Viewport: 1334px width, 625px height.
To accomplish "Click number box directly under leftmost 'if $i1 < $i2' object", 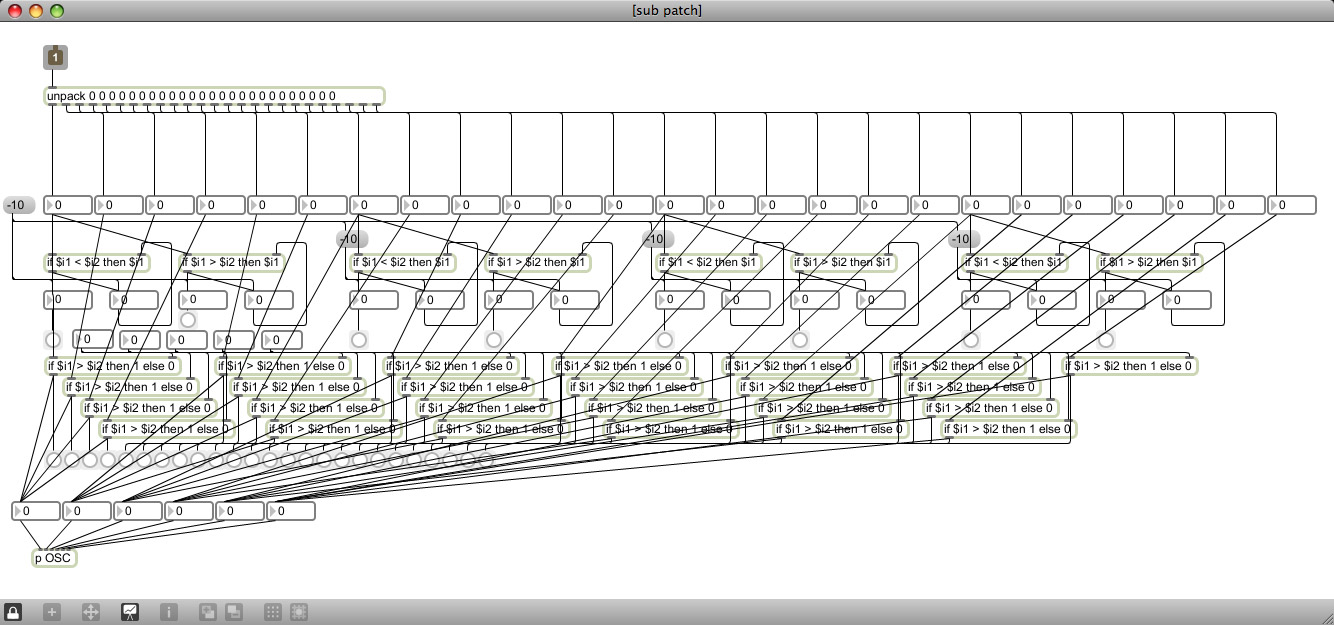I will click(68, 299).
